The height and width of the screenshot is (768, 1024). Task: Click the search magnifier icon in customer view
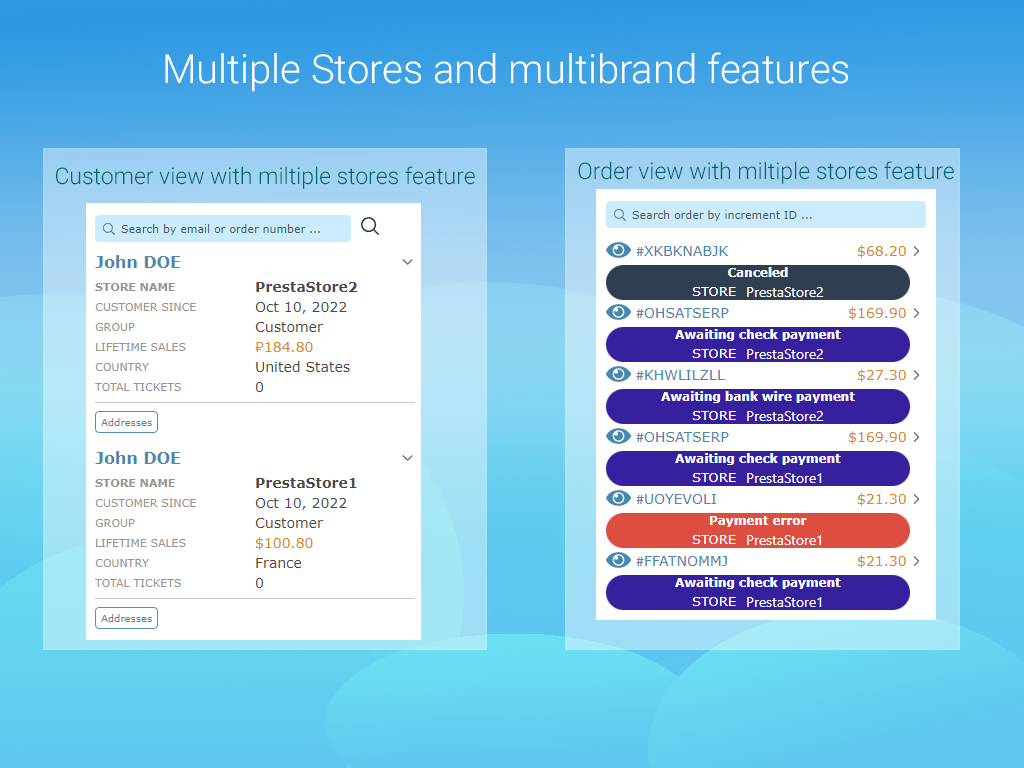click(x=370, y=227)
